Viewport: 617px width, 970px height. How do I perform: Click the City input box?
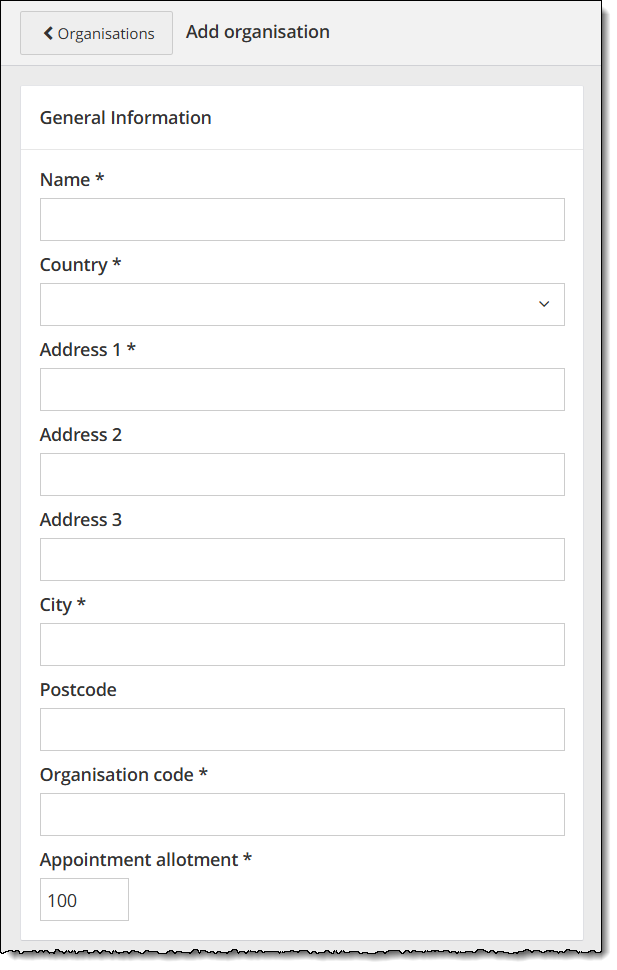coord(302,644)
